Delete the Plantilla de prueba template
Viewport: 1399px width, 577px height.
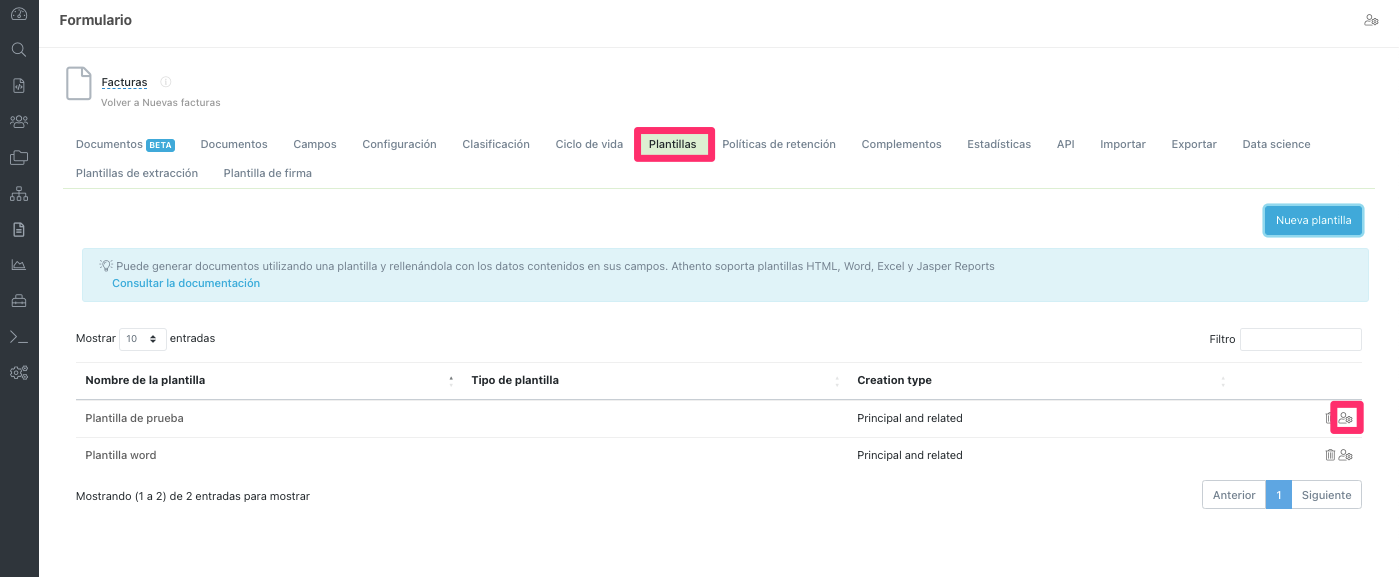[x=1329, y=418]
